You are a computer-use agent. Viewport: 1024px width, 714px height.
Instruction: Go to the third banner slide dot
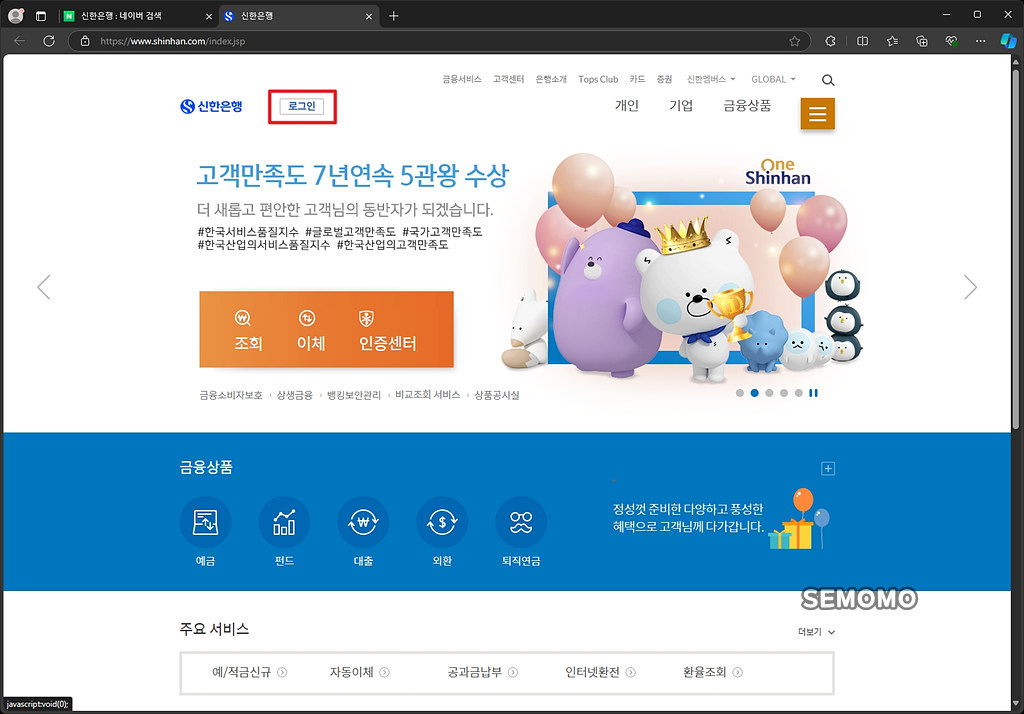tap(769, 393)
